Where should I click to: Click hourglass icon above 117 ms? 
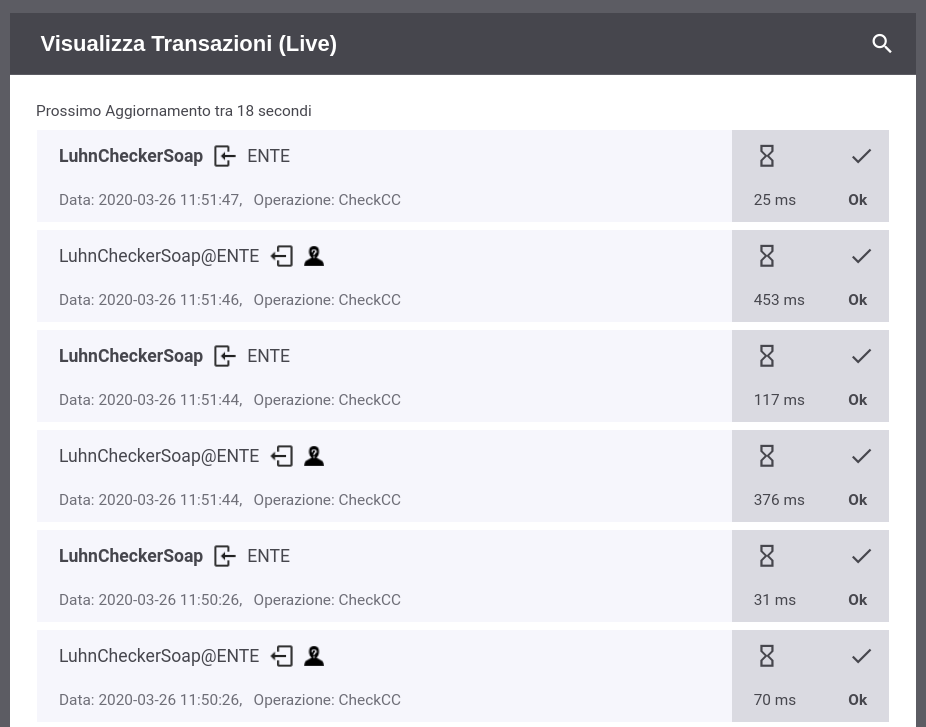[767, 356]
